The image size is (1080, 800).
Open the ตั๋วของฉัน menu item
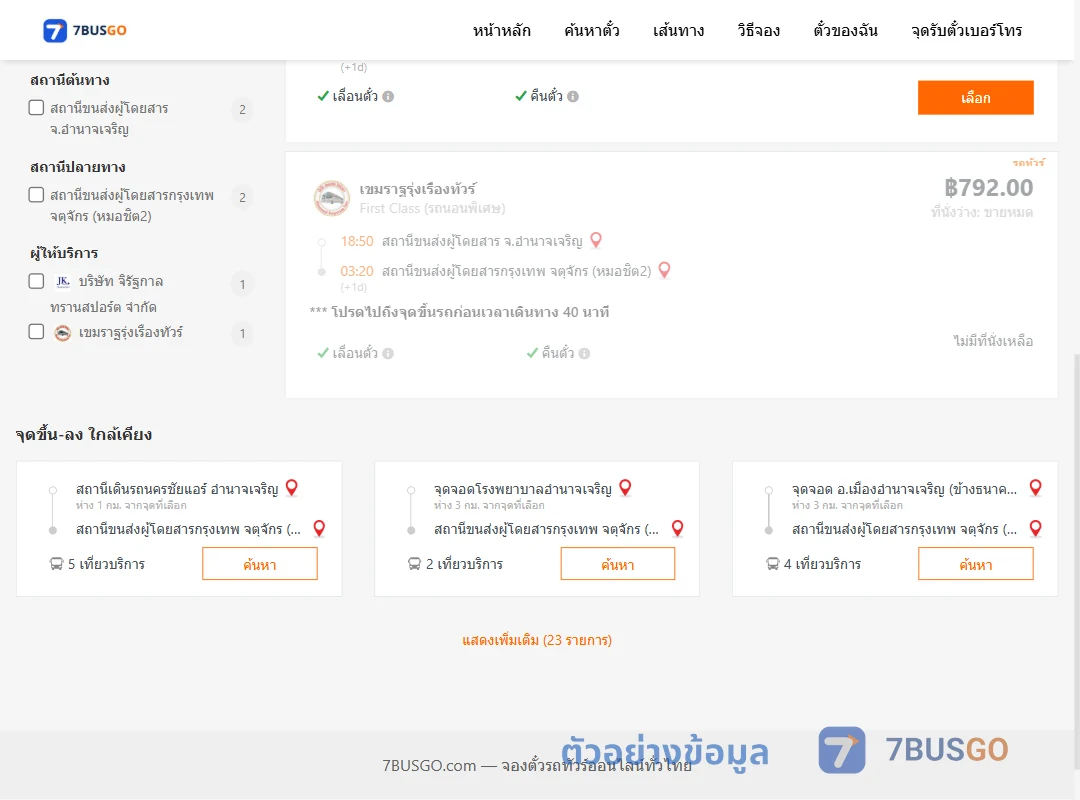tap(845, 30)
